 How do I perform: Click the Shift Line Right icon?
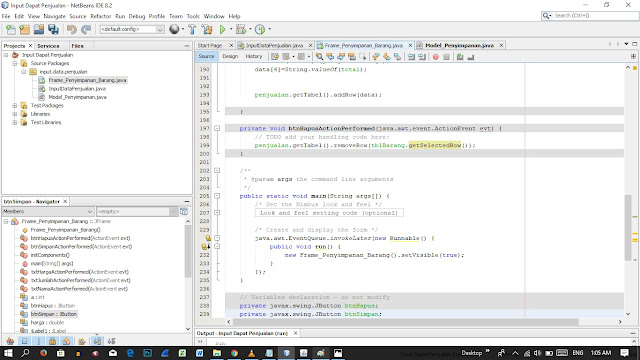click(x=422, y=57)
